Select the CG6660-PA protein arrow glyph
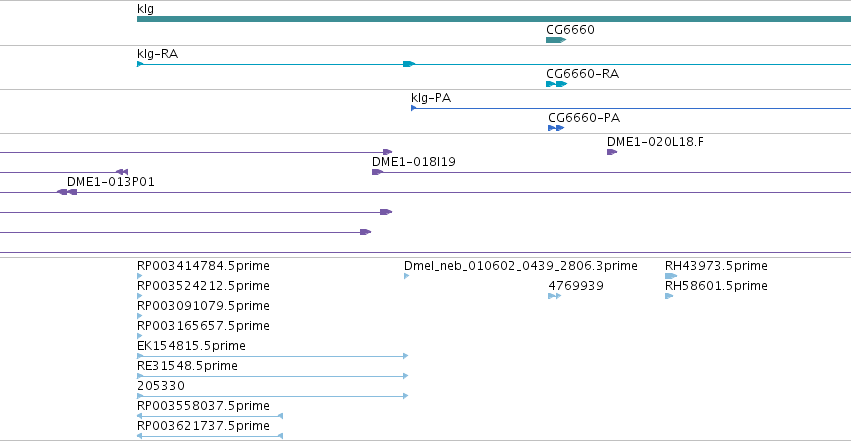The width and height of the screenshot is (851, 441). [556, 128]
